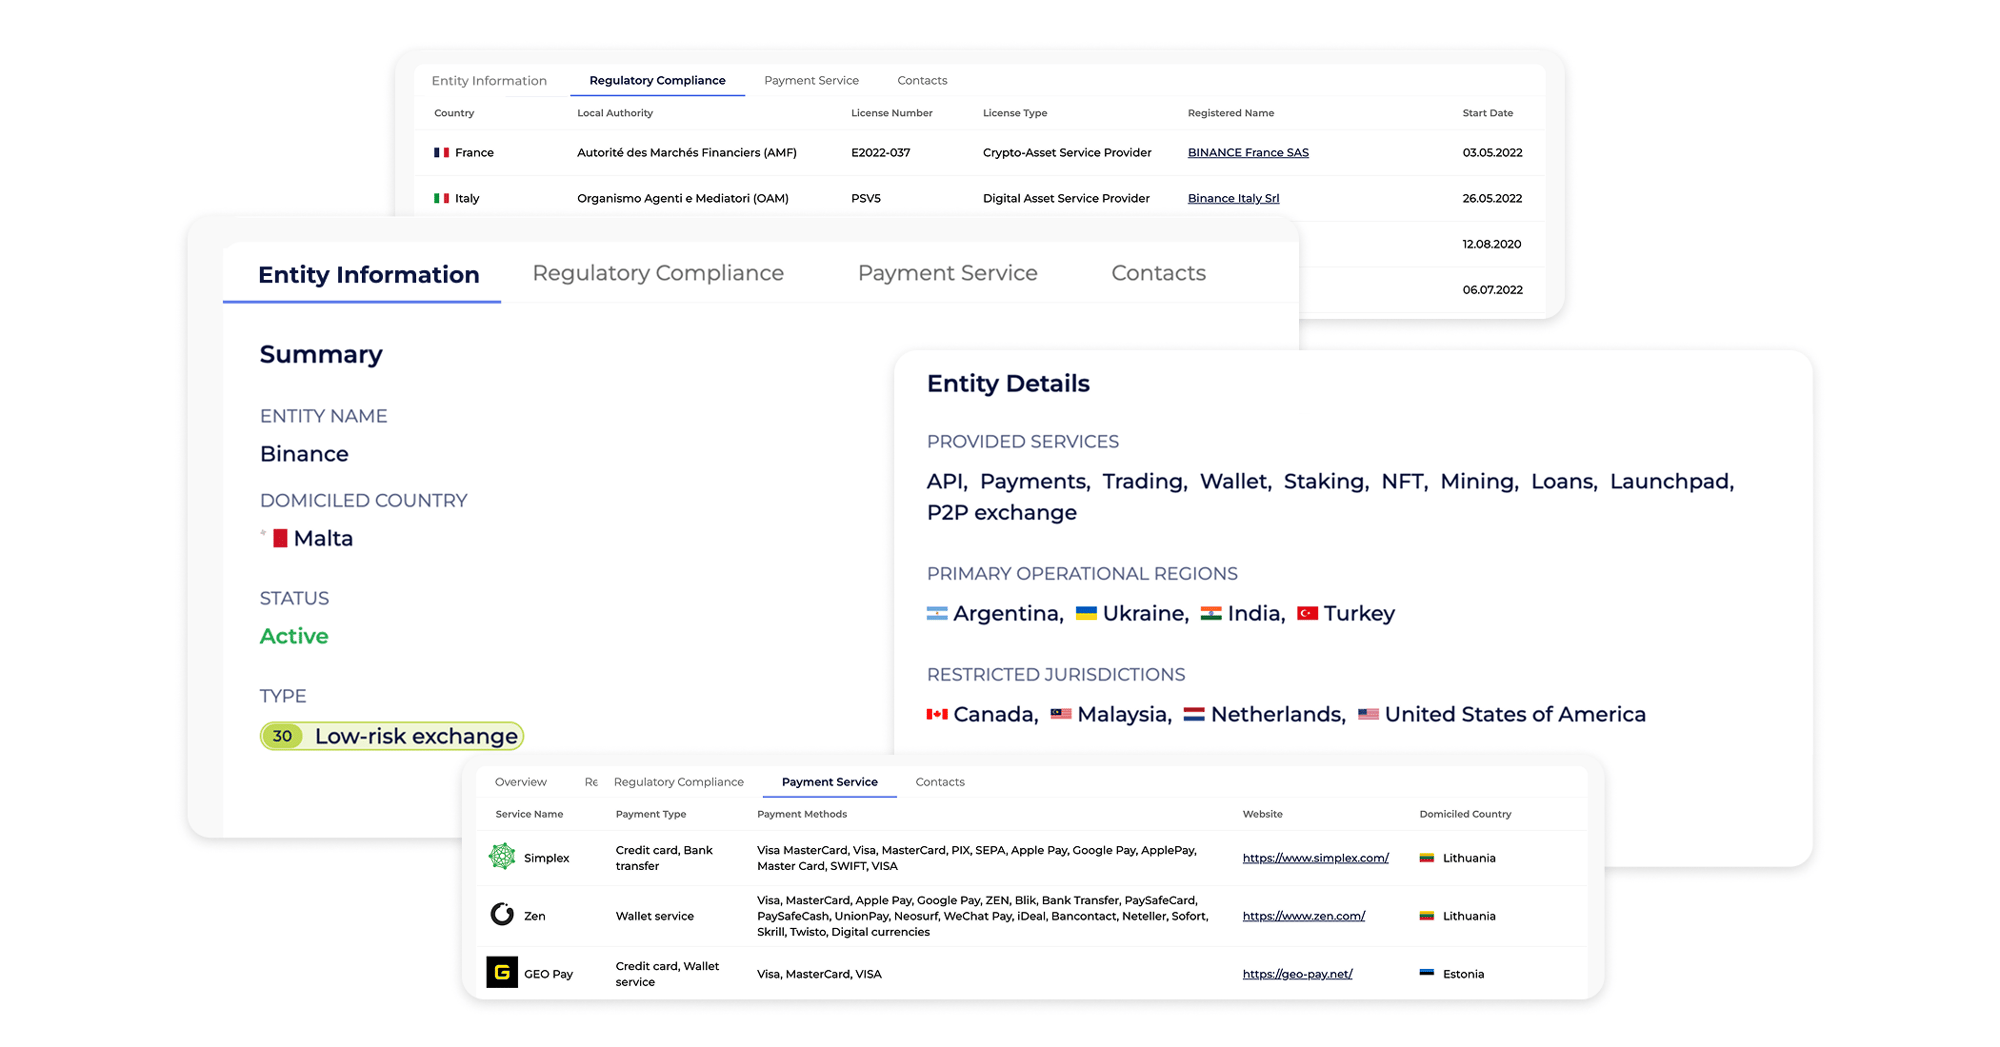
Task: Open the zen.com website link
Action: point(1303,916)
